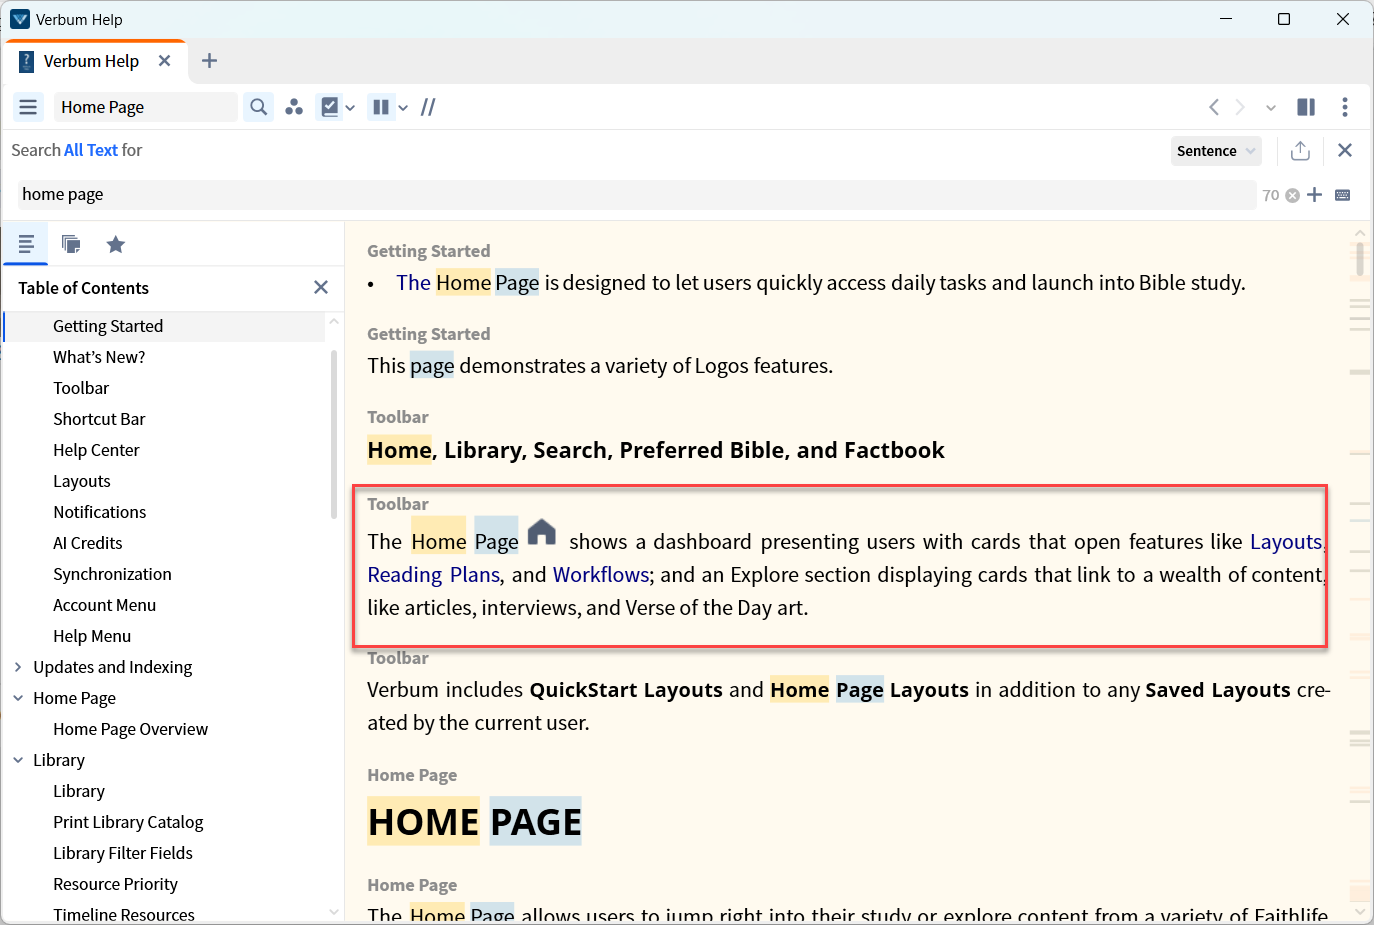Select the Home Page Overview entry
This screenshot has height=925, width=1374.
[131, 729]
